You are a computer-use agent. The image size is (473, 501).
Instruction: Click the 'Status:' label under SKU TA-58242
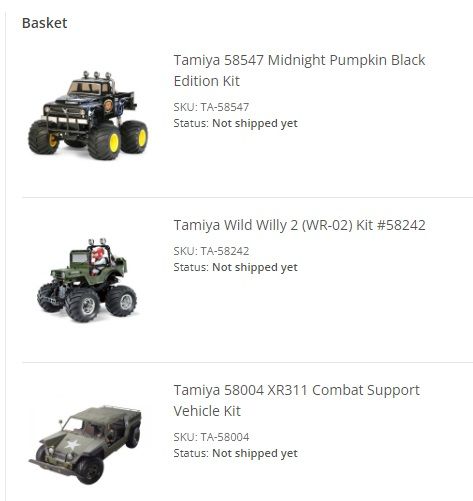click(x=191, y=267)
